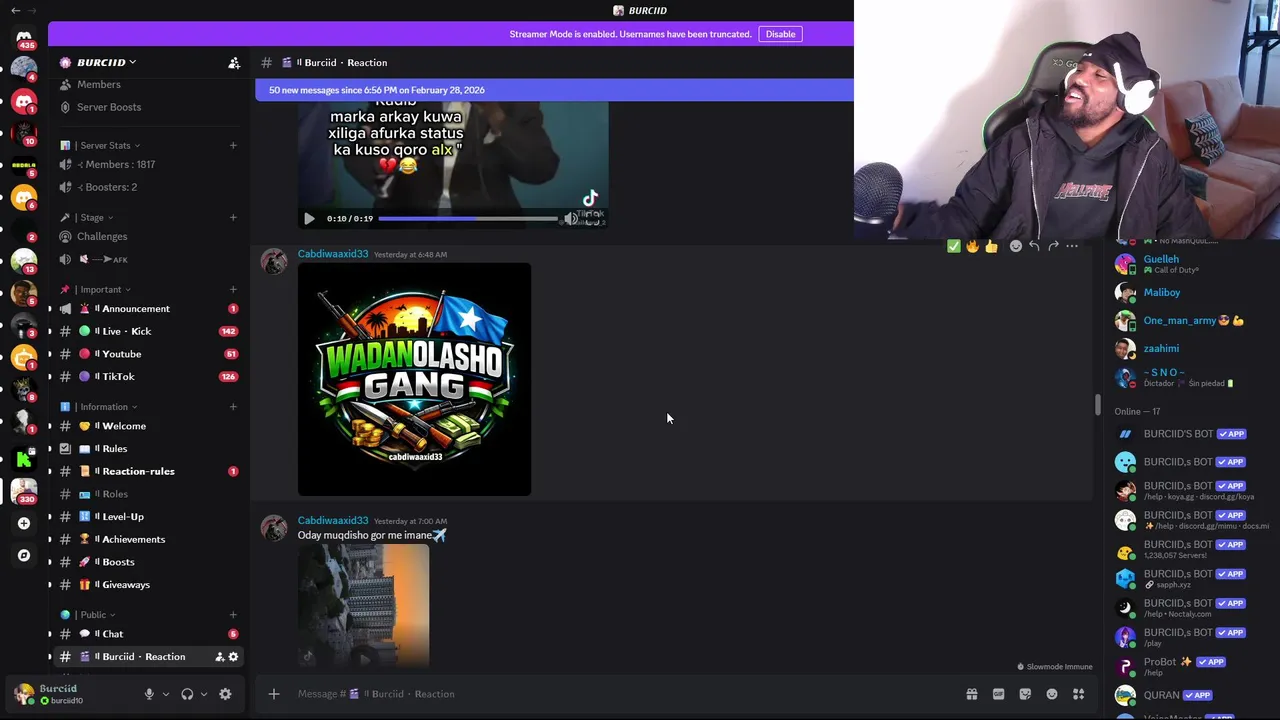
Task: Forward the message with forward arrow
Action: point(1053,246)
